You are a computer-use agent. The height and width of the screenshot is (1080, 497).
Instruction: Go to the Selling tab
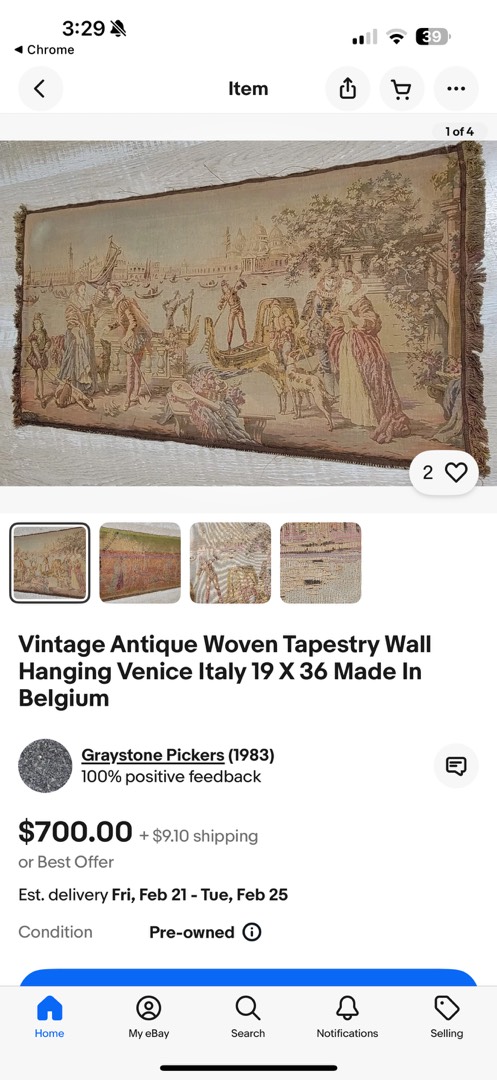(x=447, y=1017)
